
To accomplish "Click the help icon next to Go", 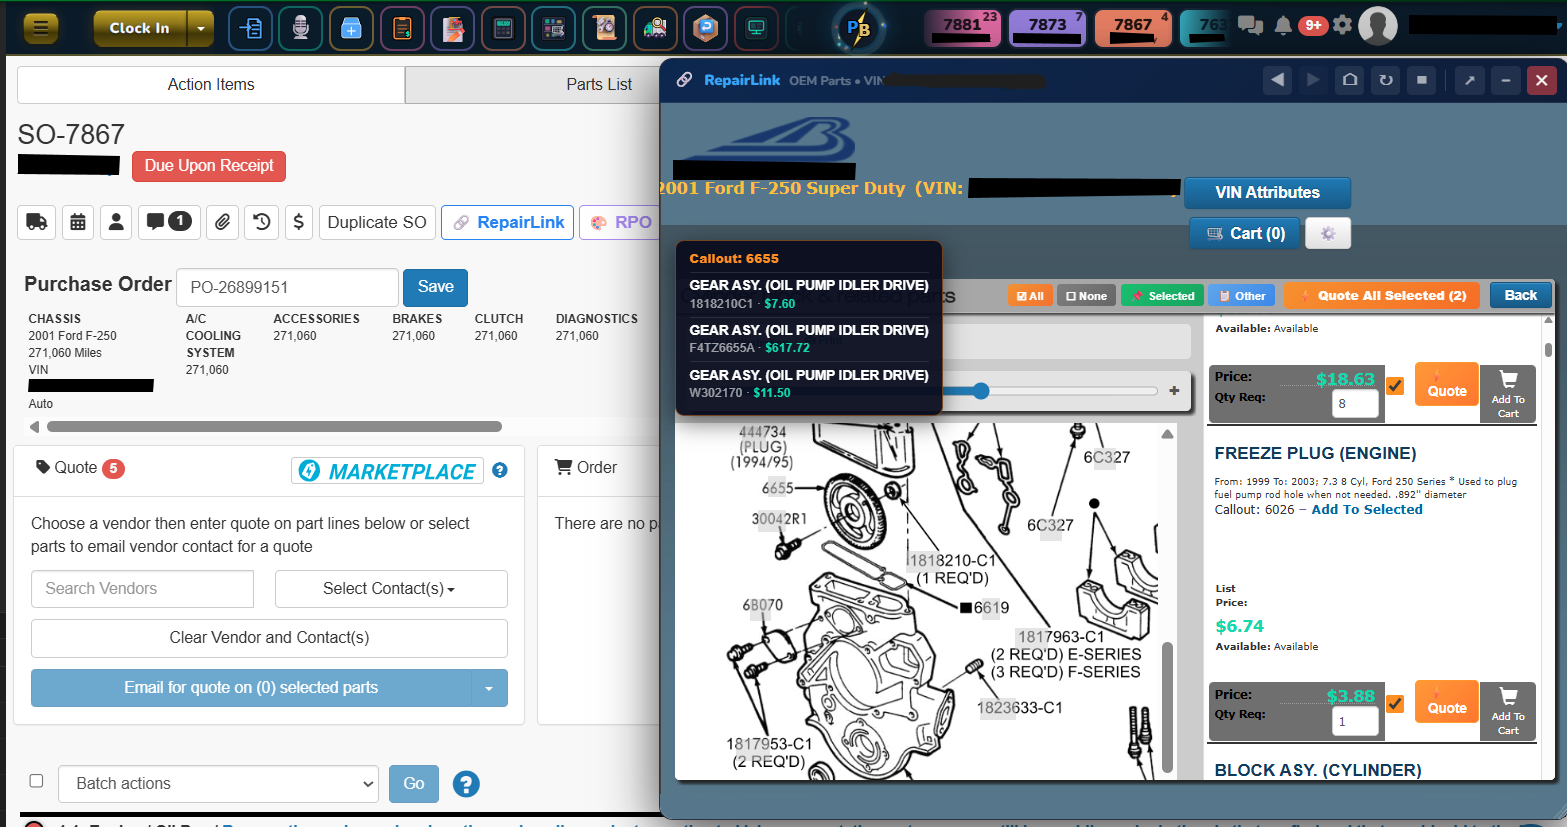I will pos(466,784).
